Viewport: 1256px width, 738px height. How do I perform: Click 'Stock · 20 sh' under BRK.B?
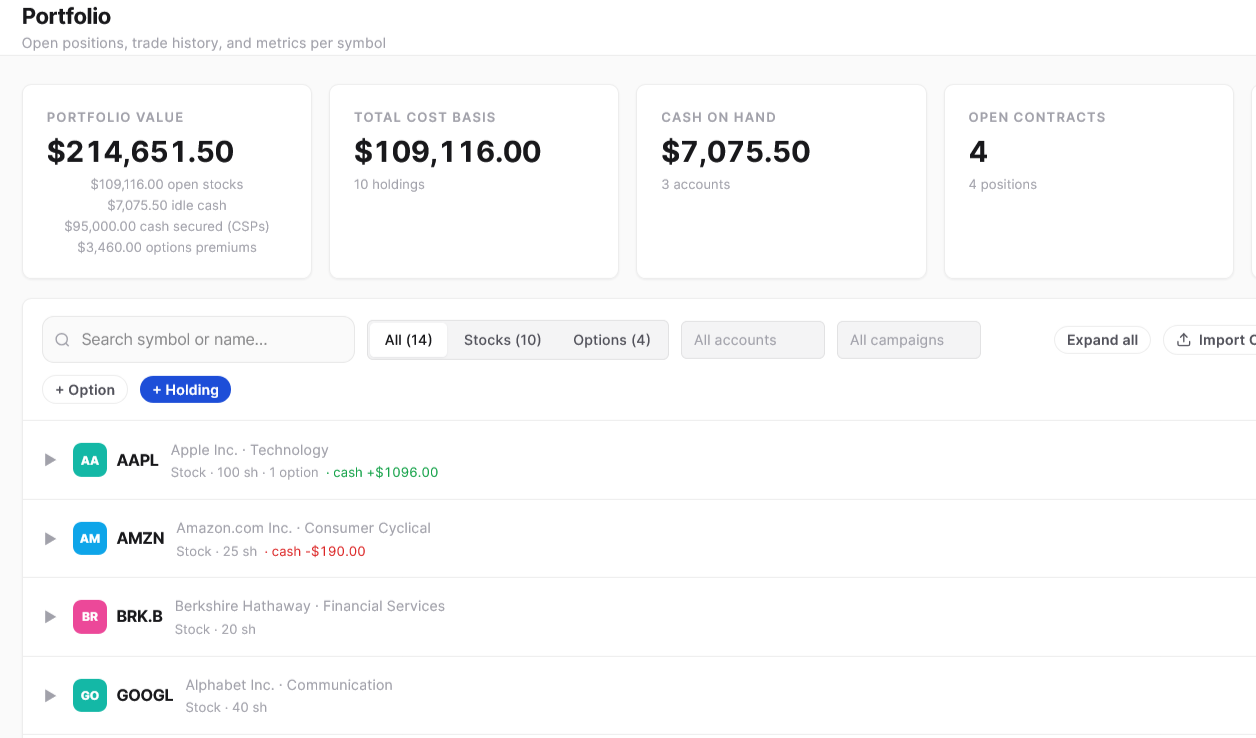point(215,630)
